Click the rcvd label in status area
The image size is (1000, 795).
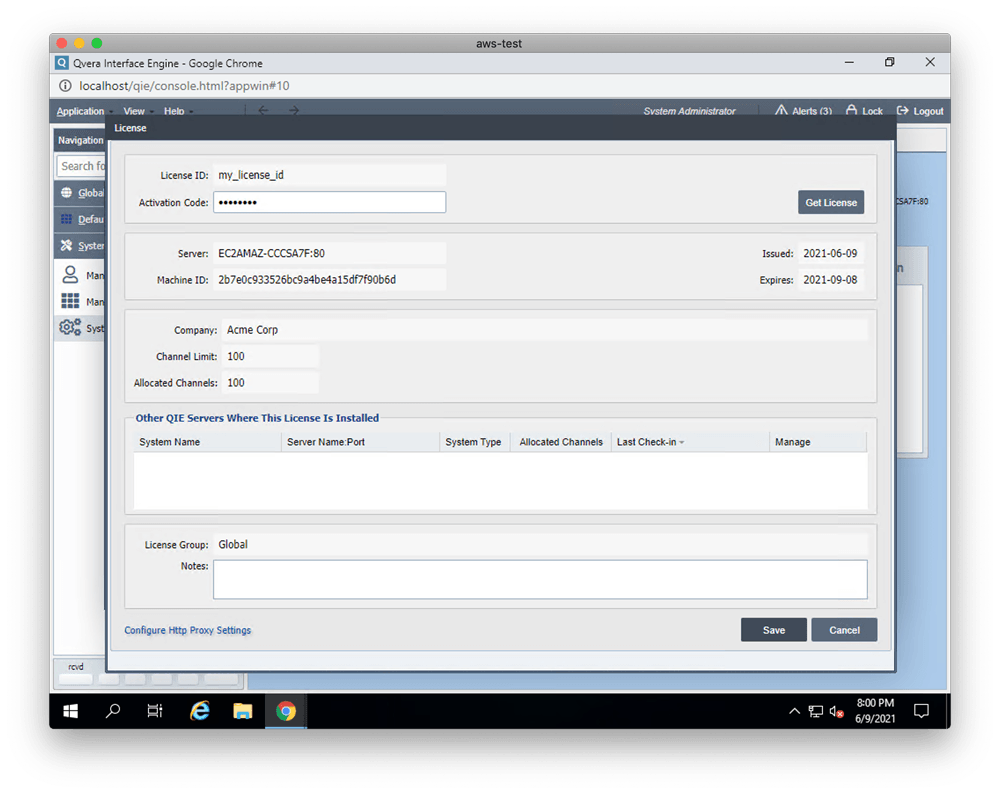pos(76,667)
